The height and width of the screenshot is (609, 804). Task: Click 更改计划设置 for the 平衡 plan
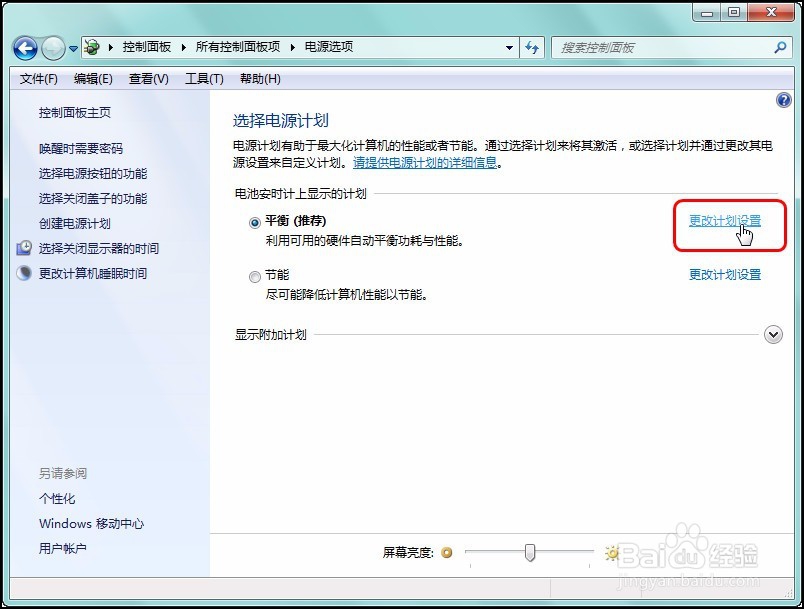pyautogui.click(x=725, y=221)
